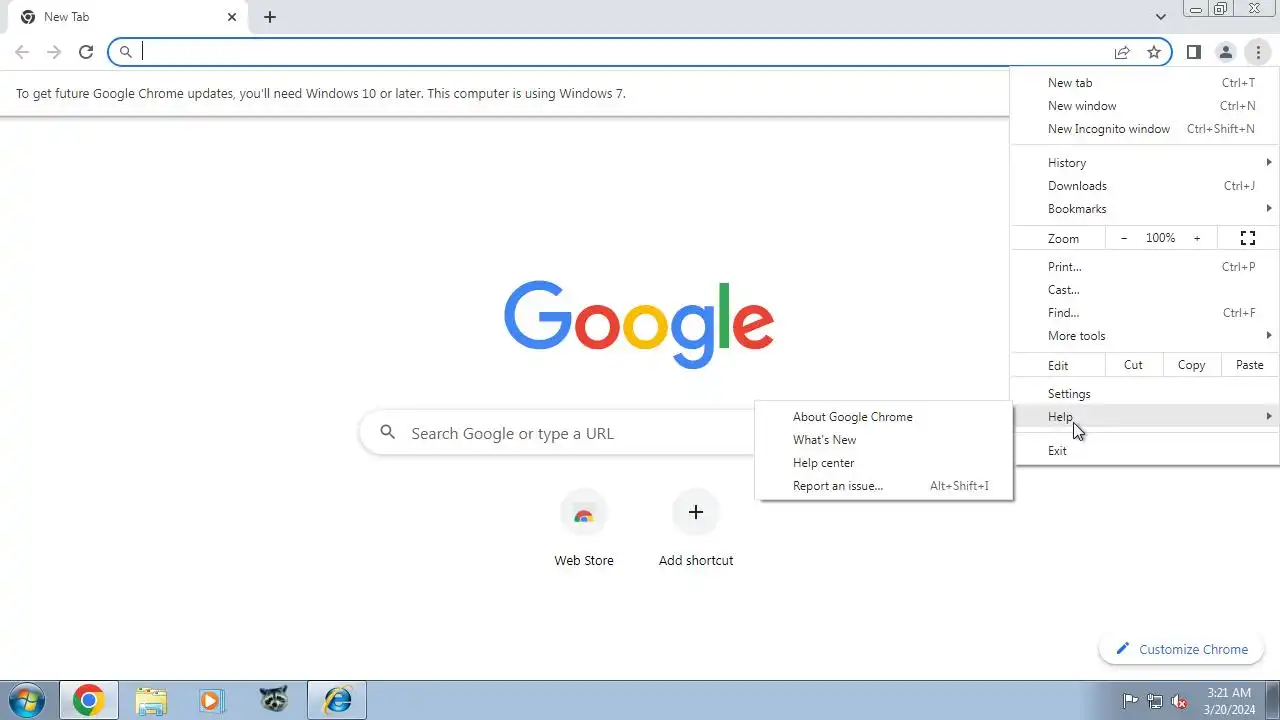Expand the More tools submenu

[1145, 336]
